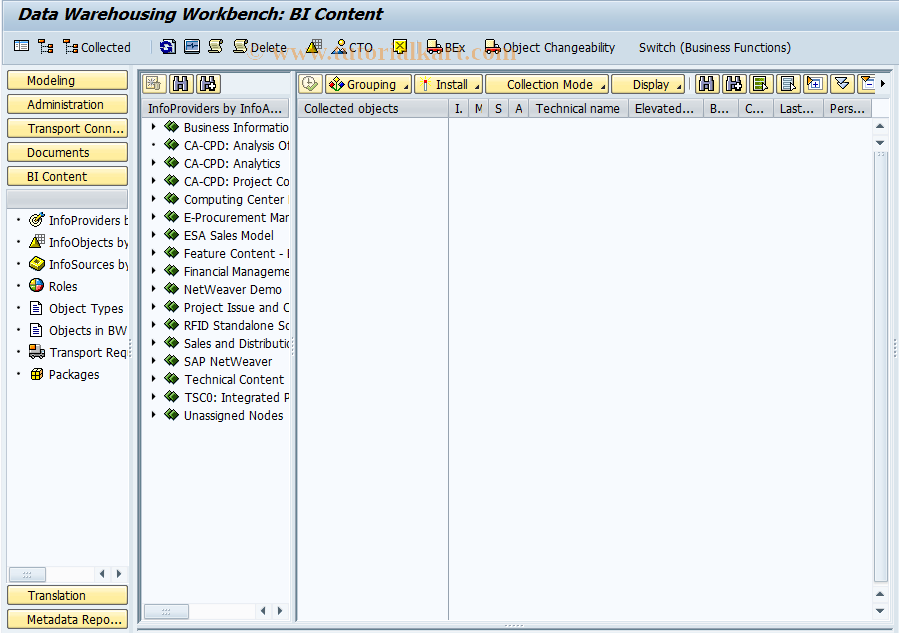The image size is (899, 633).
Task: Click the Find binoculars icon in InfoProviders panel
Action: tap(181, 84)
